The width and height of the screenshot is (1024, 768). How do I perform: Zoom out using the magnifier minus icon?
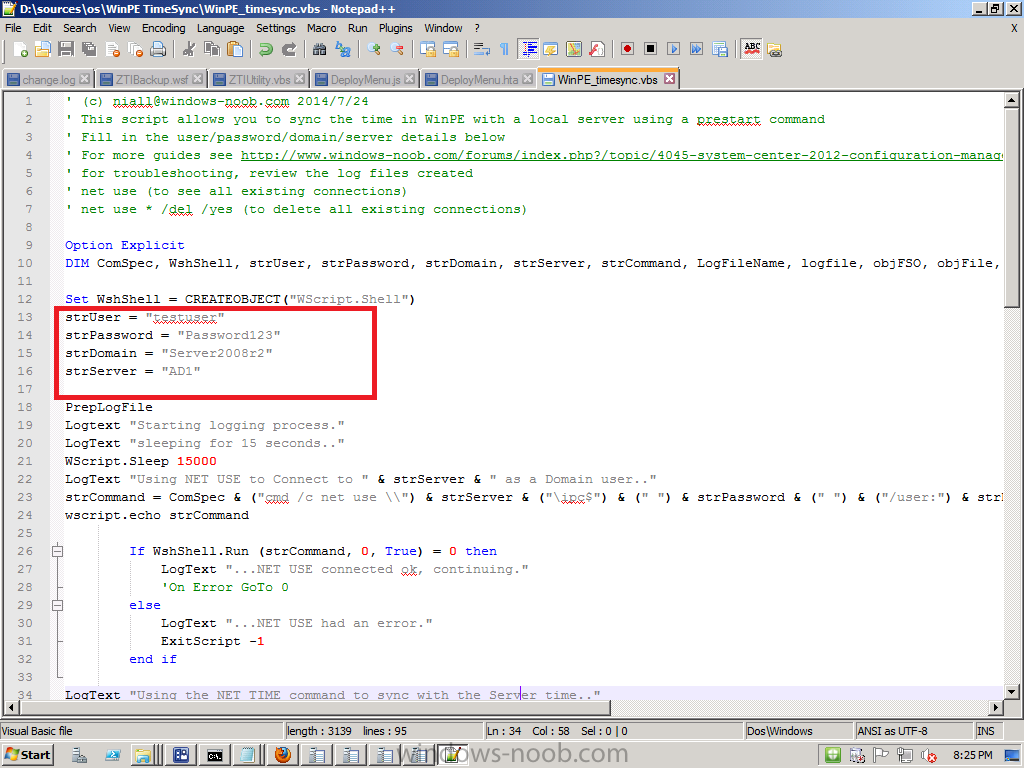(x=396, y=50)
